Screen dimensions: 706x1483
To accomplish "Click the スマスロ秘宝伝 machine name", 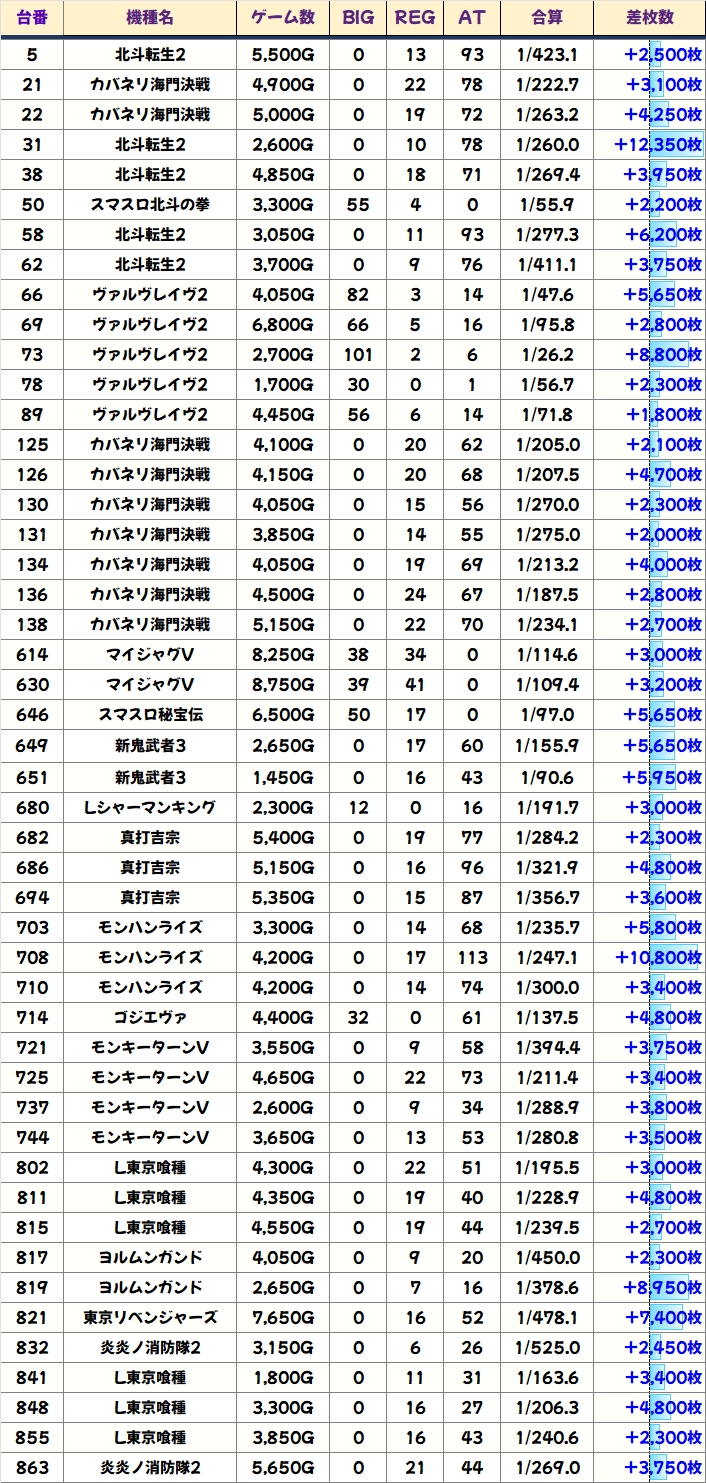I will click(x=150, y=715).
